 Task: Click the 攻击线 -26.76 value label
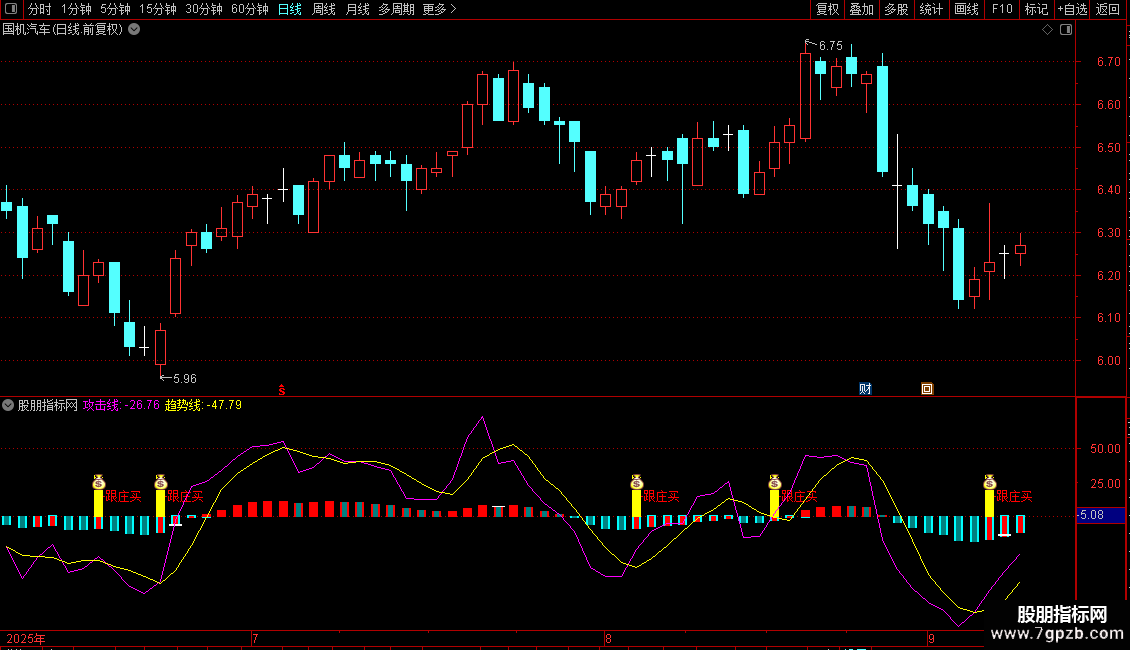click(121, 405)
